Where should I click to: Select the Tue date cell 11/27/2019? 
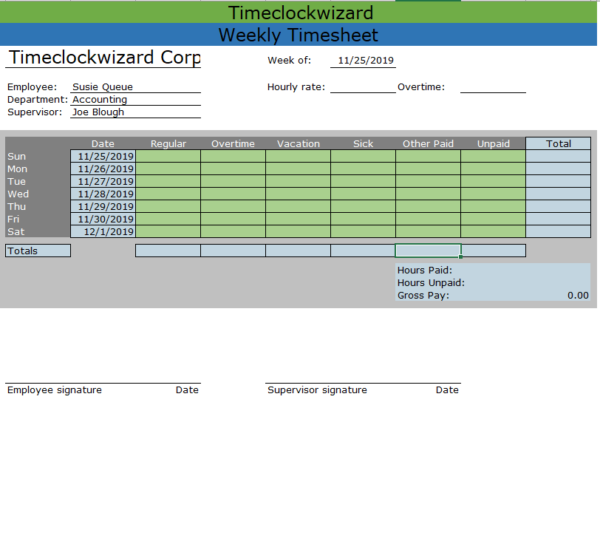coord(103,181)
